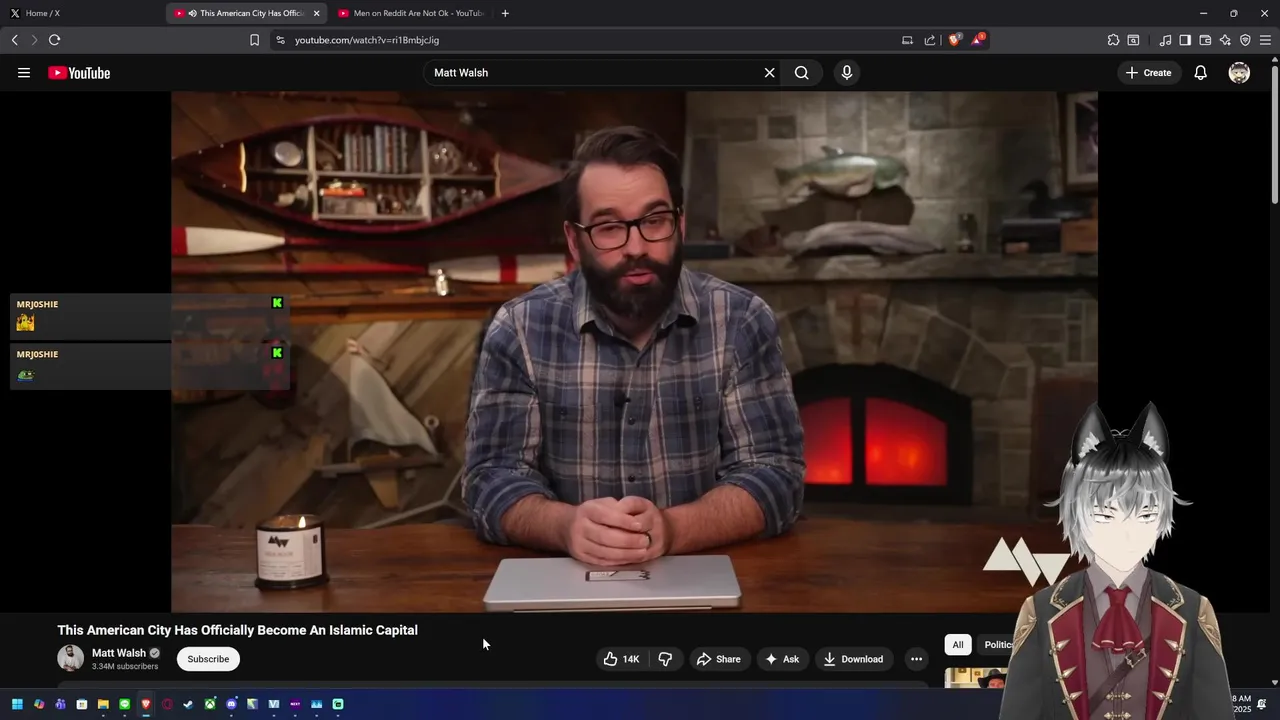Viewport: 1280px width, 720px height.
Task: Click the video title text
Action: click(237, 630)
